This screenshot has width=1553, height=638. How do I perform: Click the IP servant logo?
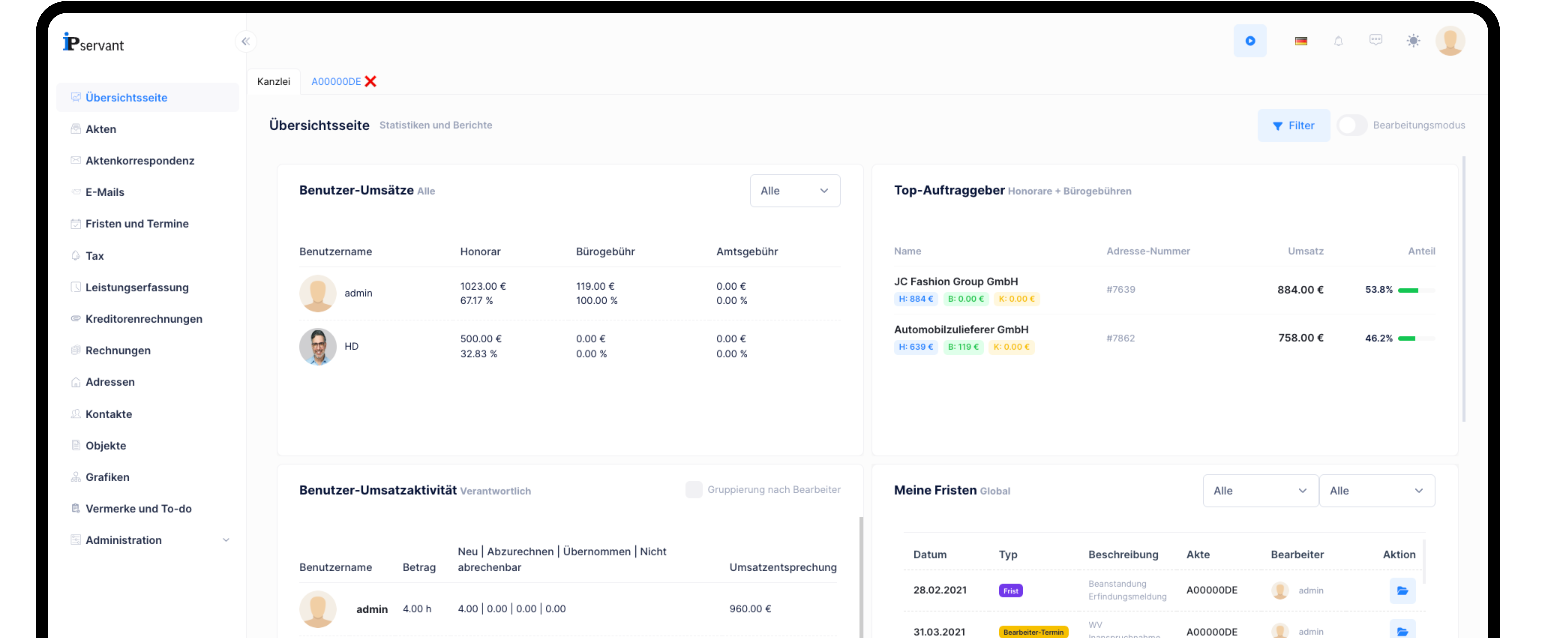point(92,42)
